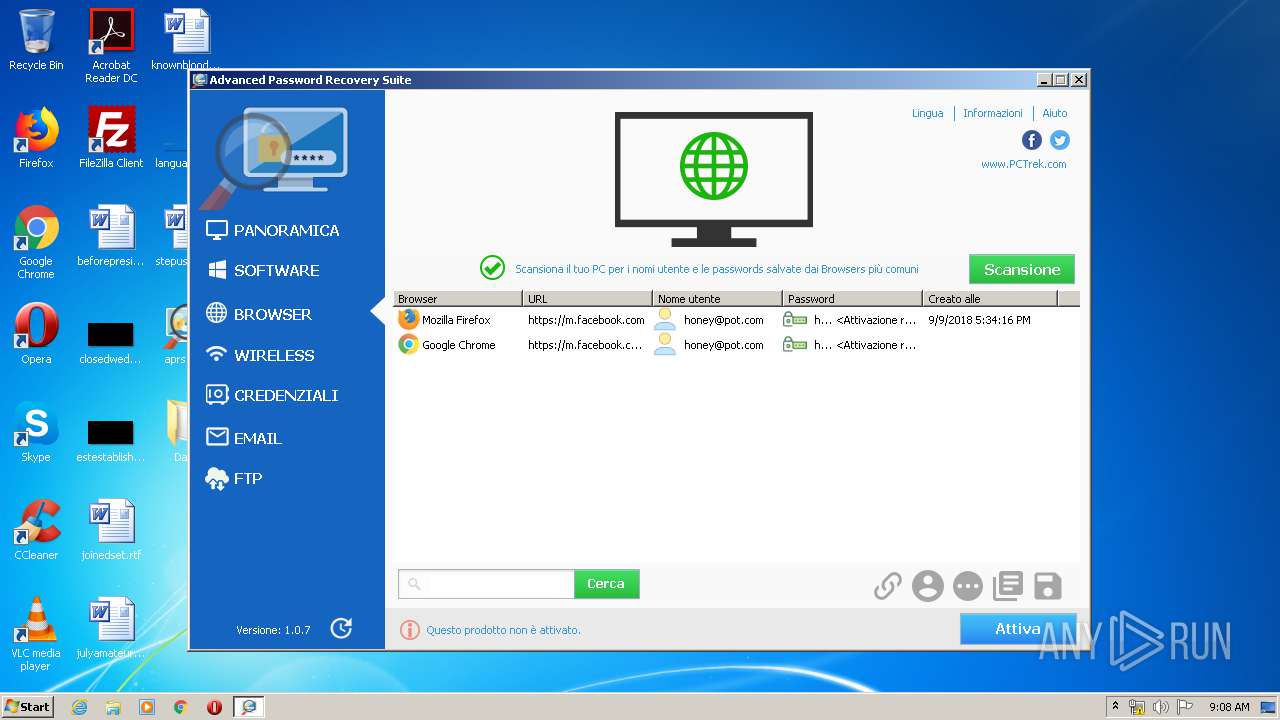The height and width of the screenshot is (720, 1280).
Task: Switch to the Panoramica section
Action: pos(272,230)
